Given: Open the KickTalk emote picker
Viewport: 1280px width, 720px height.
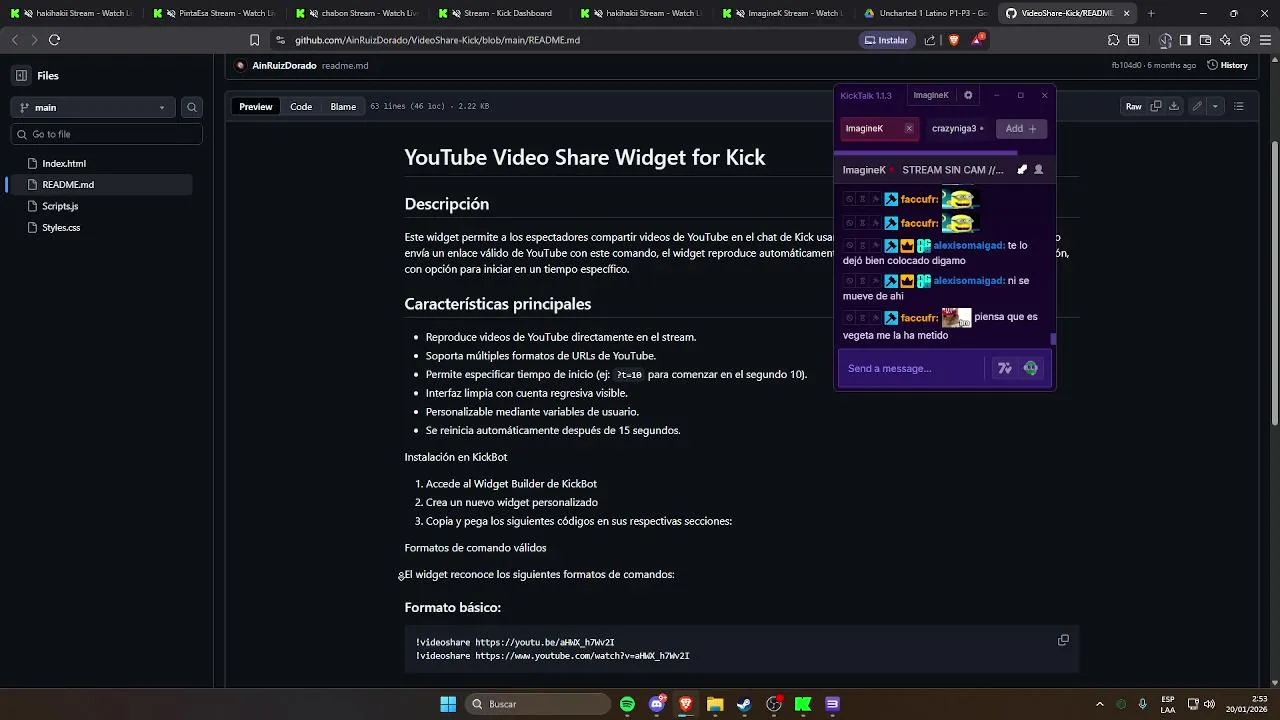Looking at the screenshot, I should click(x=1031, y=368).
